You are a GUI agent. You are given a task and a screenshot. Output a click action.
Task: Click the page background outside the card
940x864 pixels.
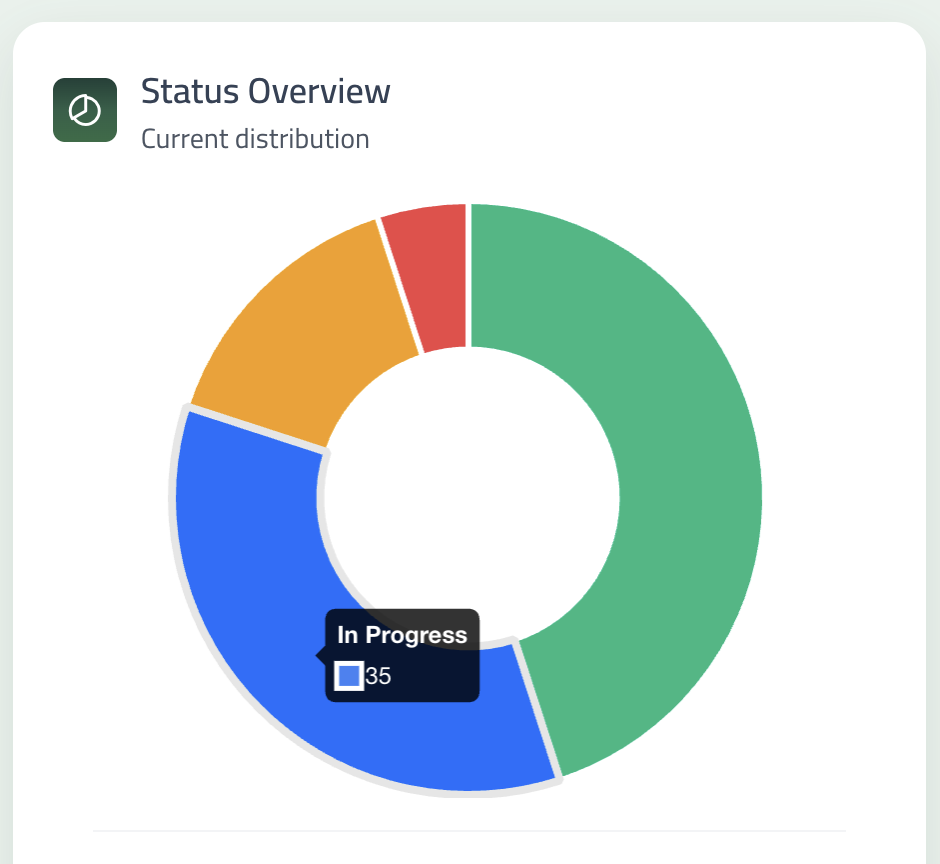pyautogui.click(x=6, y=400)
